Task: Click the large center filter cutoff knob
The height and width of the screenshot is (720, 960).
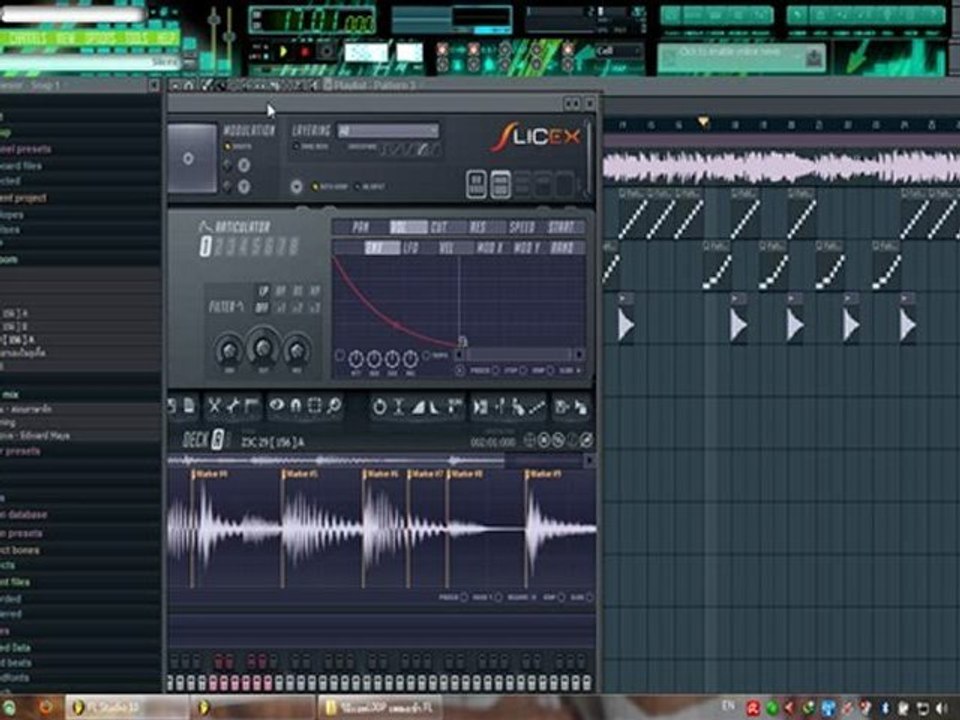Action: point(263,348)
